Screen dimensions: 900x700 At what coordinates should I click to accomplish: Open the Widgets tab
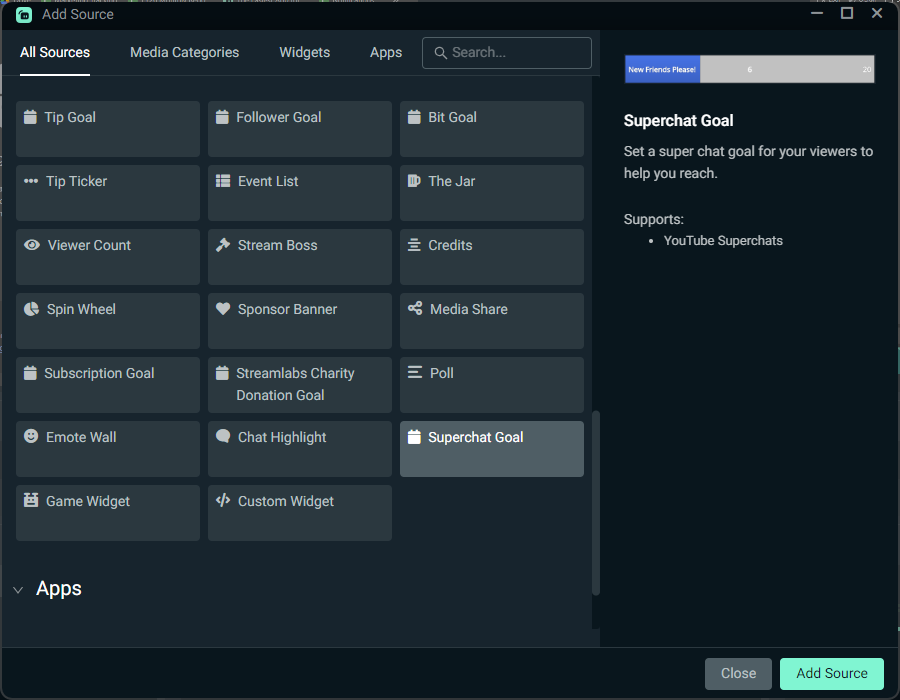304,52
